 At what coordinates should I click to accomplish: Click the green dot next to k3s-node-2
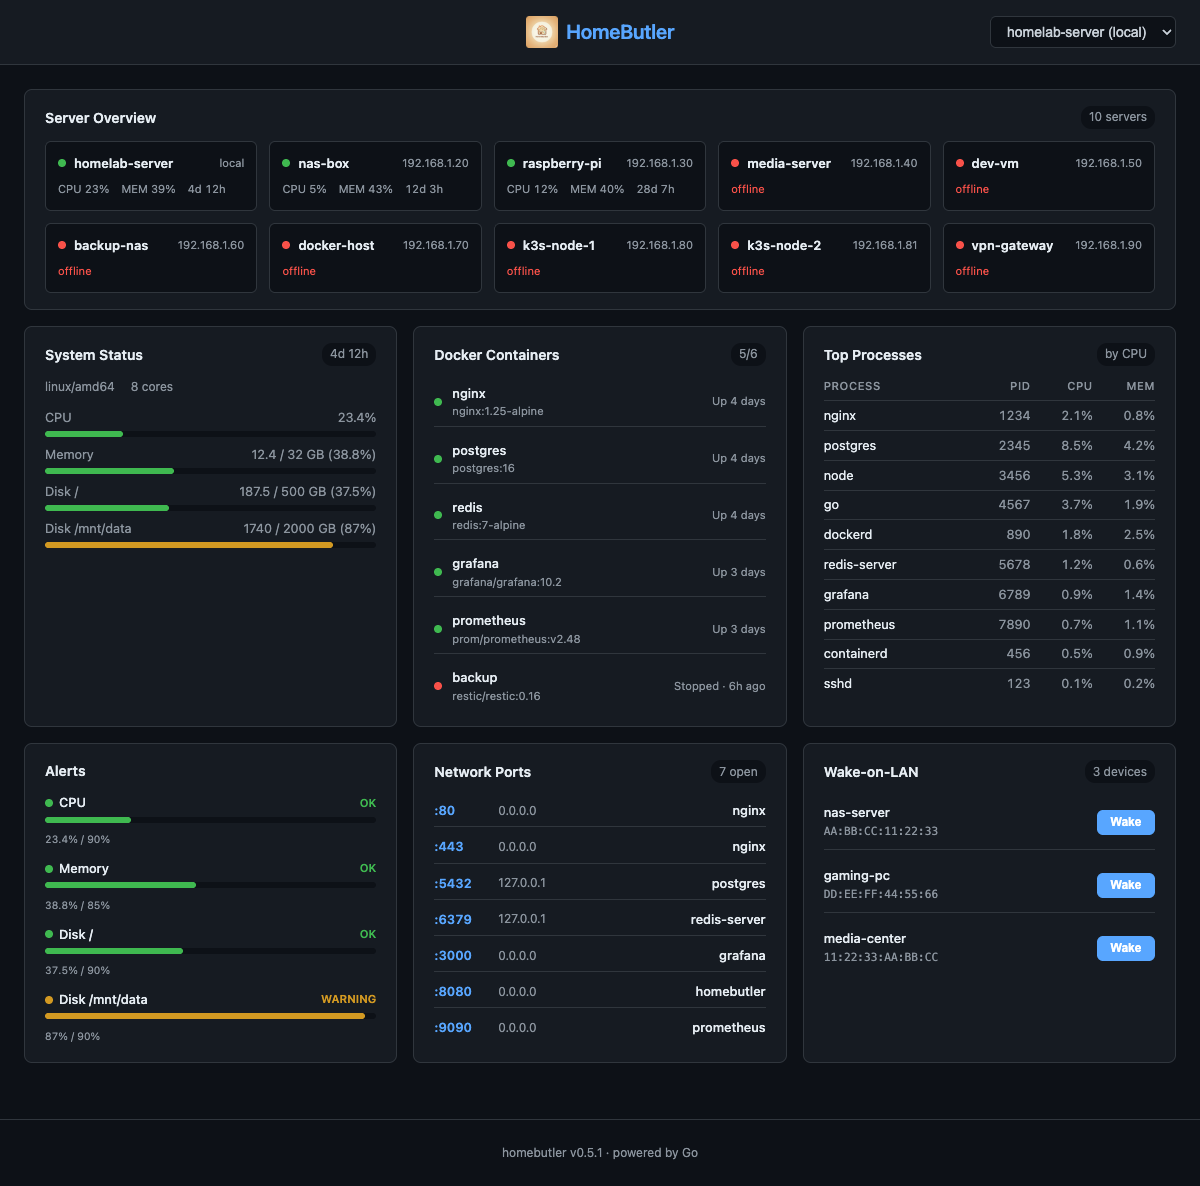click(x=736, y=244)
